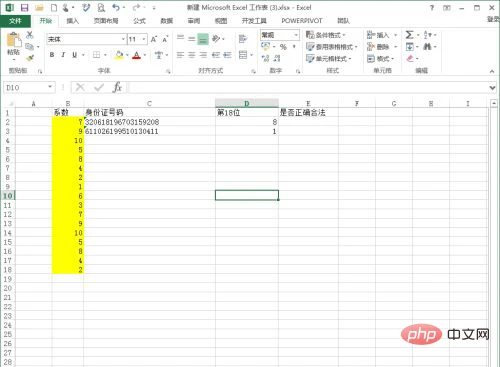The image size is (500, 367).
Task: Click the Cell Styles button
Action: pos(329,59)
